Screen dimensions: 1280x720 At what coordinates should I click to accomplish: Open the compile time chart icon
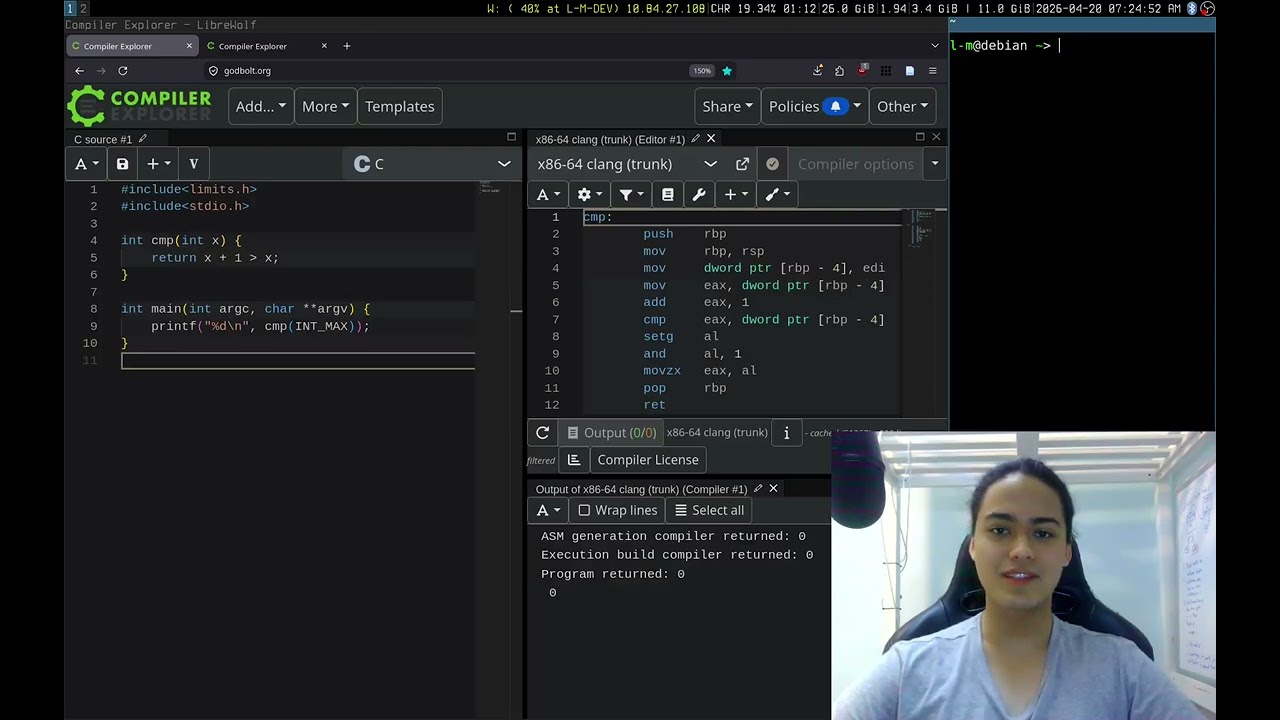point(574,460)
